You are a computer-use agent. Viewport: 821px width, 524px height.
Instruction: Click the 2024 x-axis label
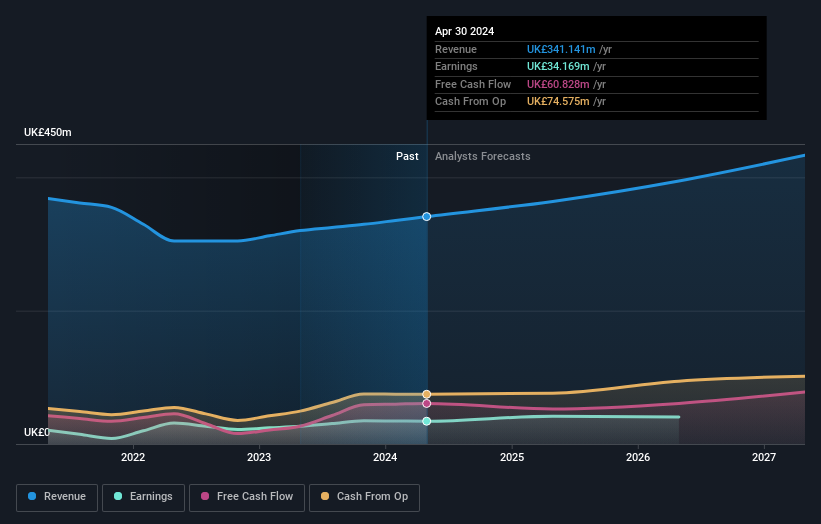[x=385, y=457]
